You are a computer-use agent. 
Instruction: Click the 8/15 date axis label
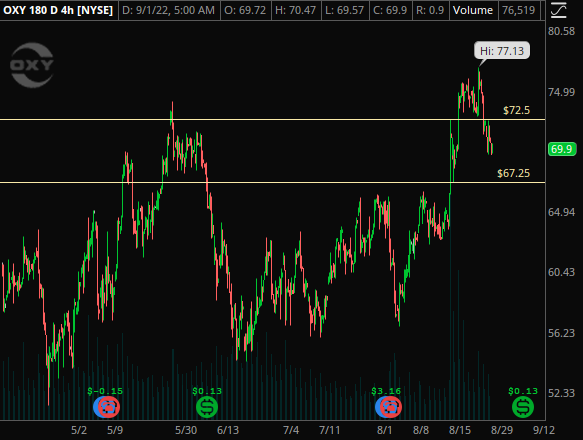[460, 430]
